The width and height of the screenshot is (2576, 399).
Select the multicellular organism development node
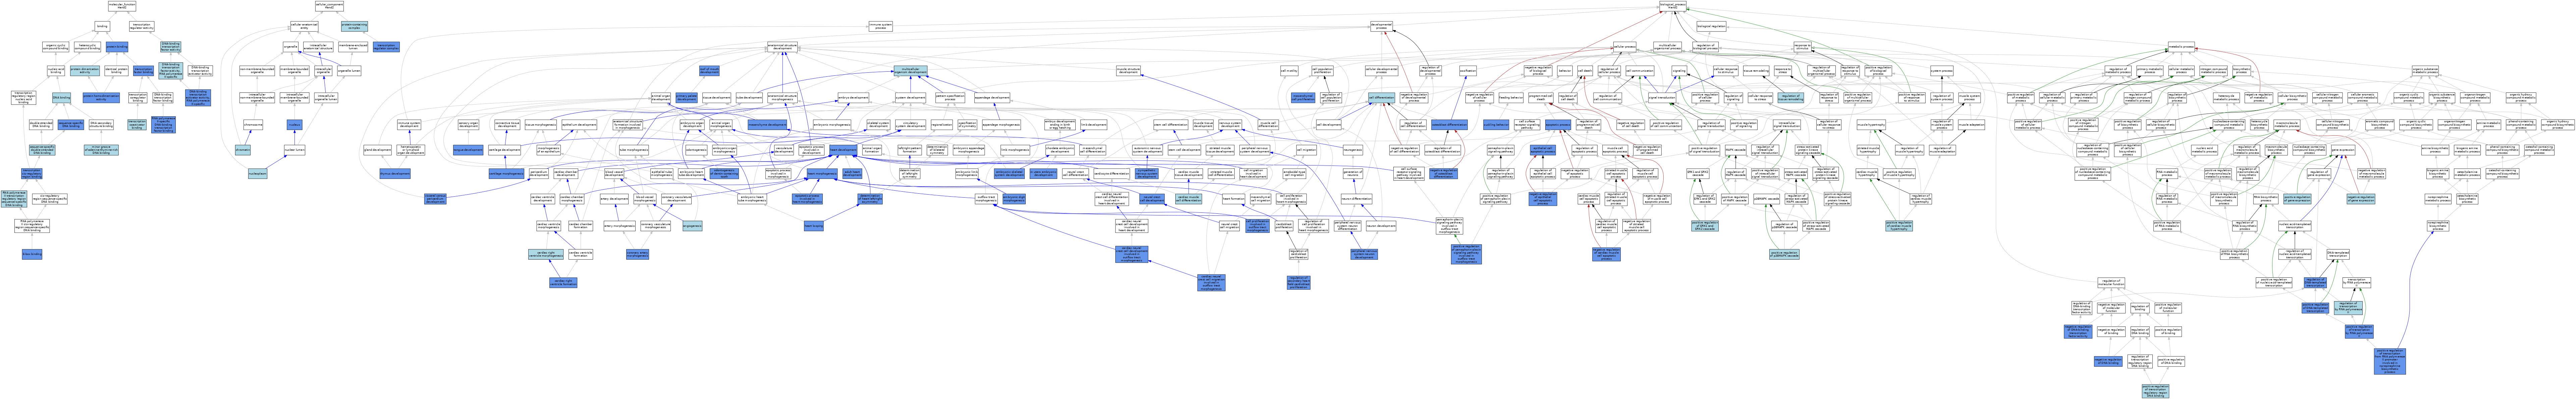[x=911, y=71]
